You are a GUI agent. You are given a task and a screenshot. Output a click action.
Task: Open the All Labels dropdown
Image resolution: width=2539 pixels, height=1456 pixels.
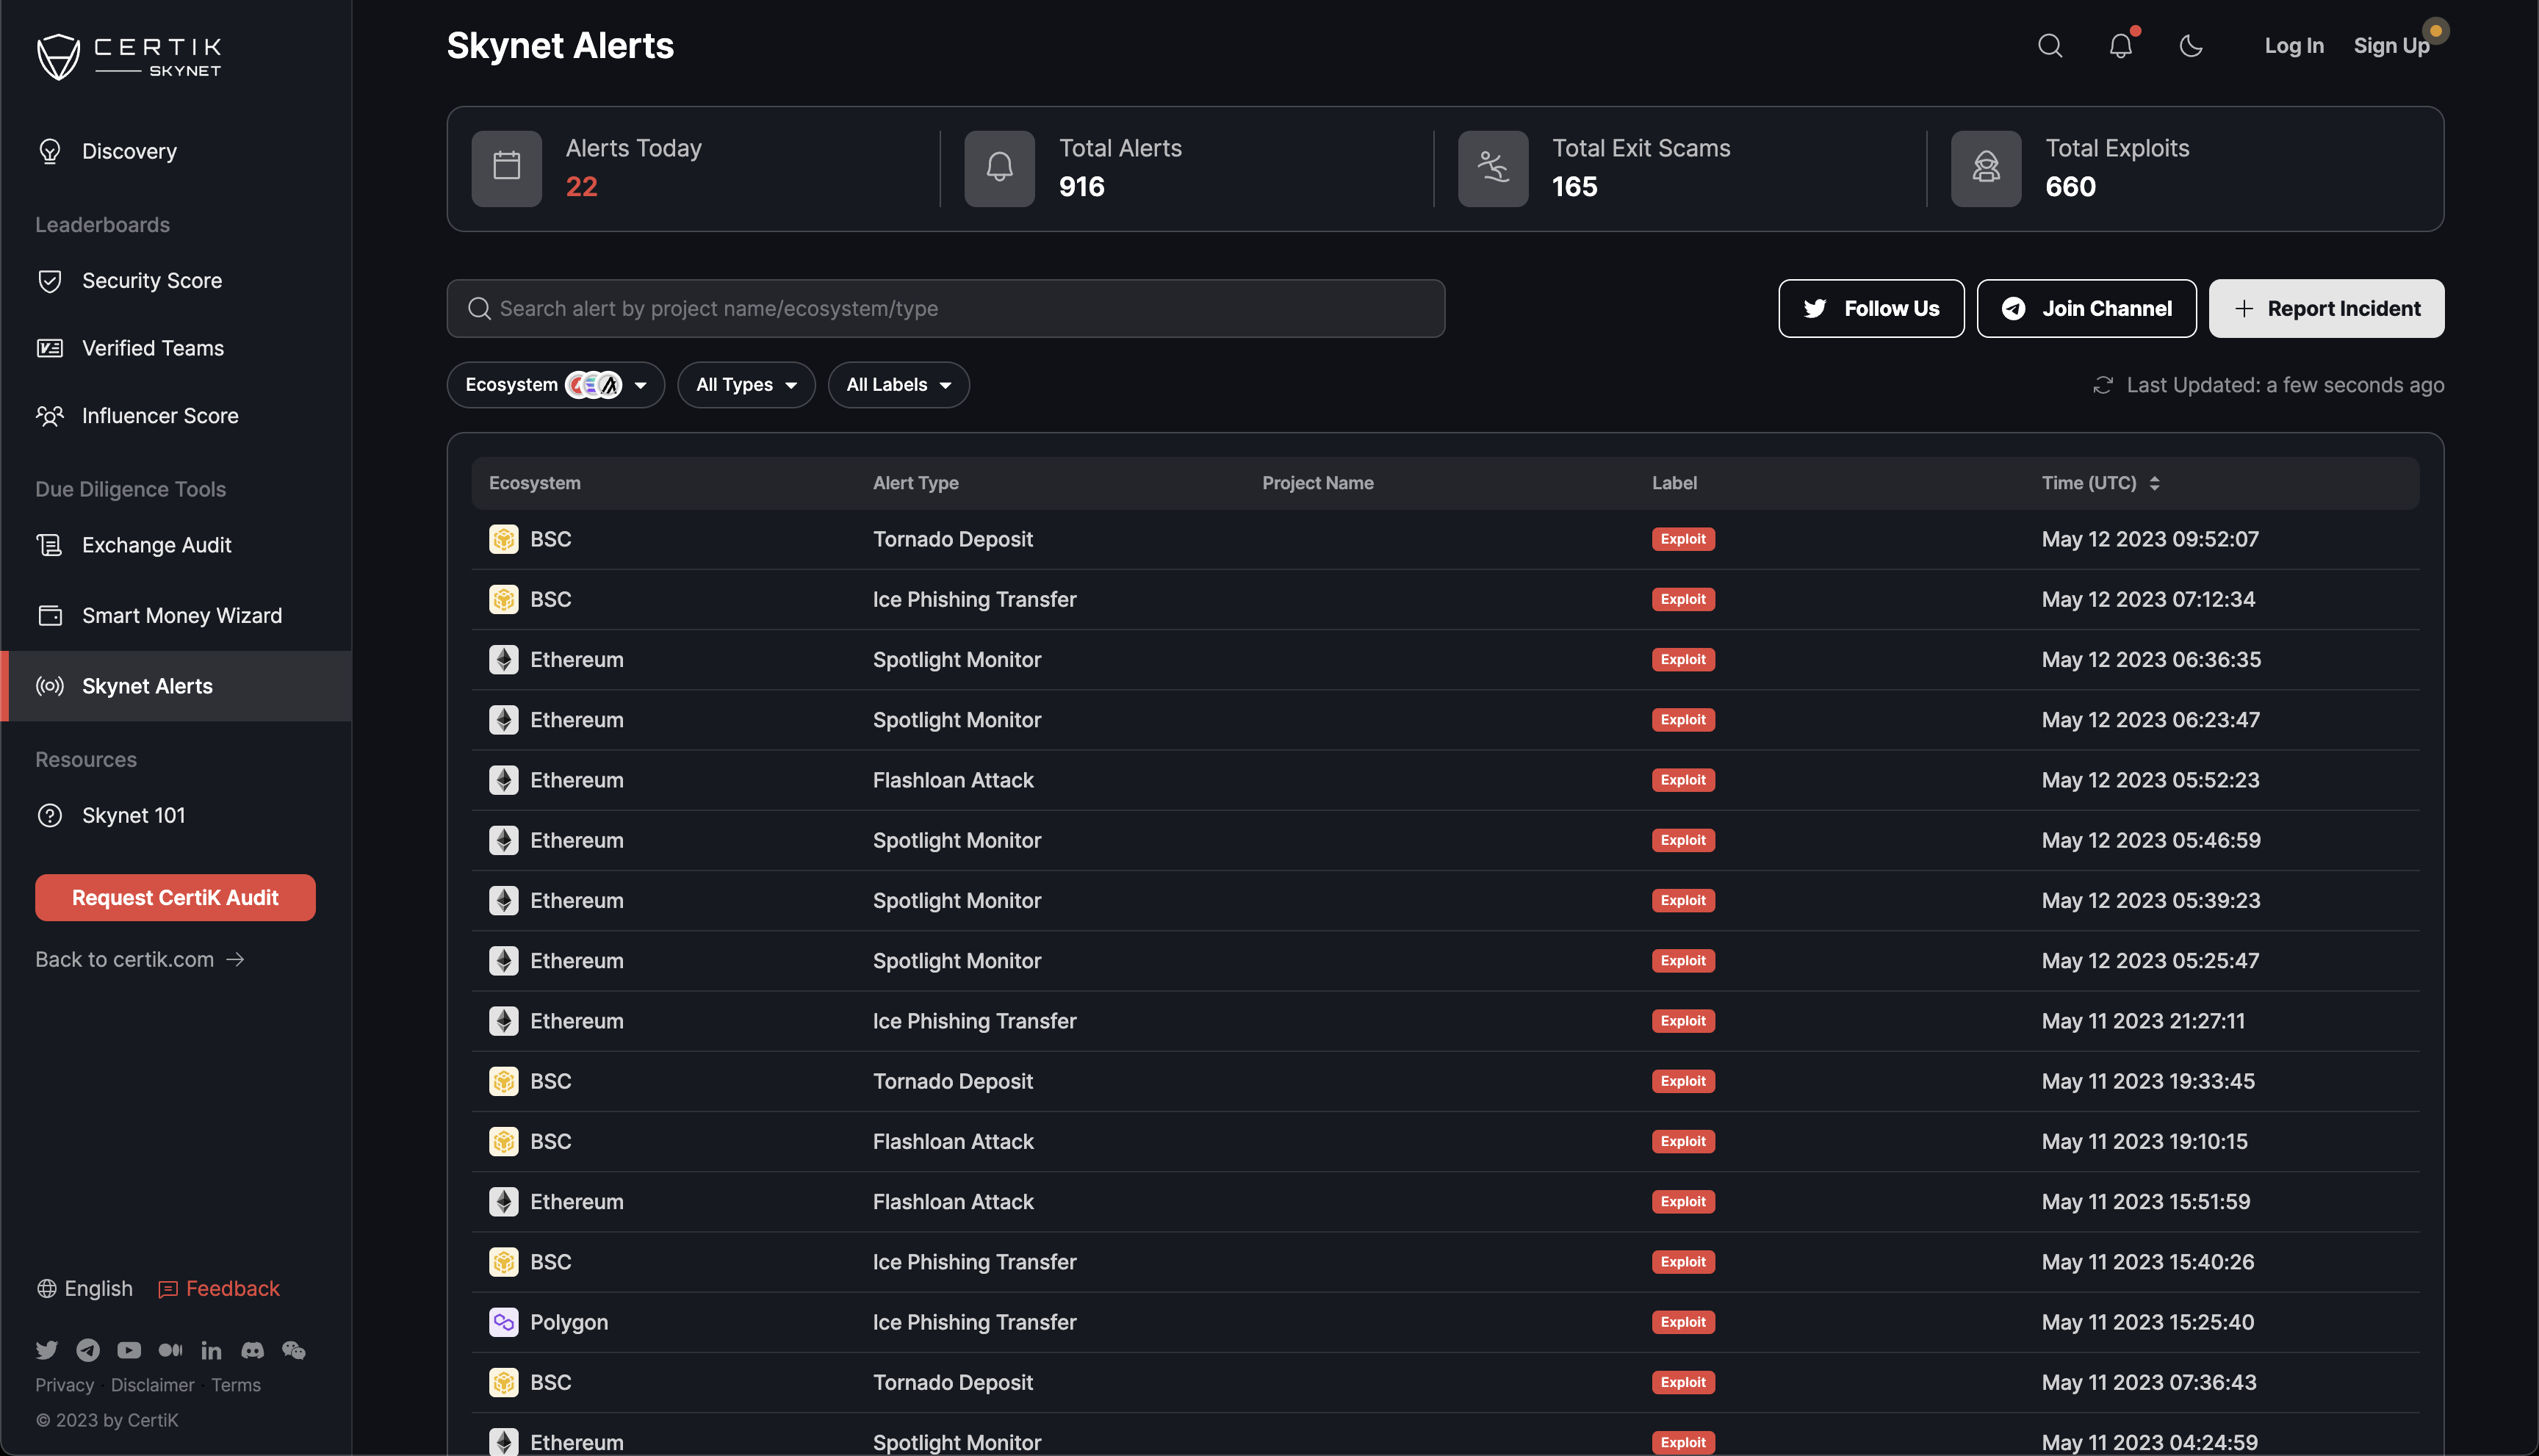(x=898, y=385)
